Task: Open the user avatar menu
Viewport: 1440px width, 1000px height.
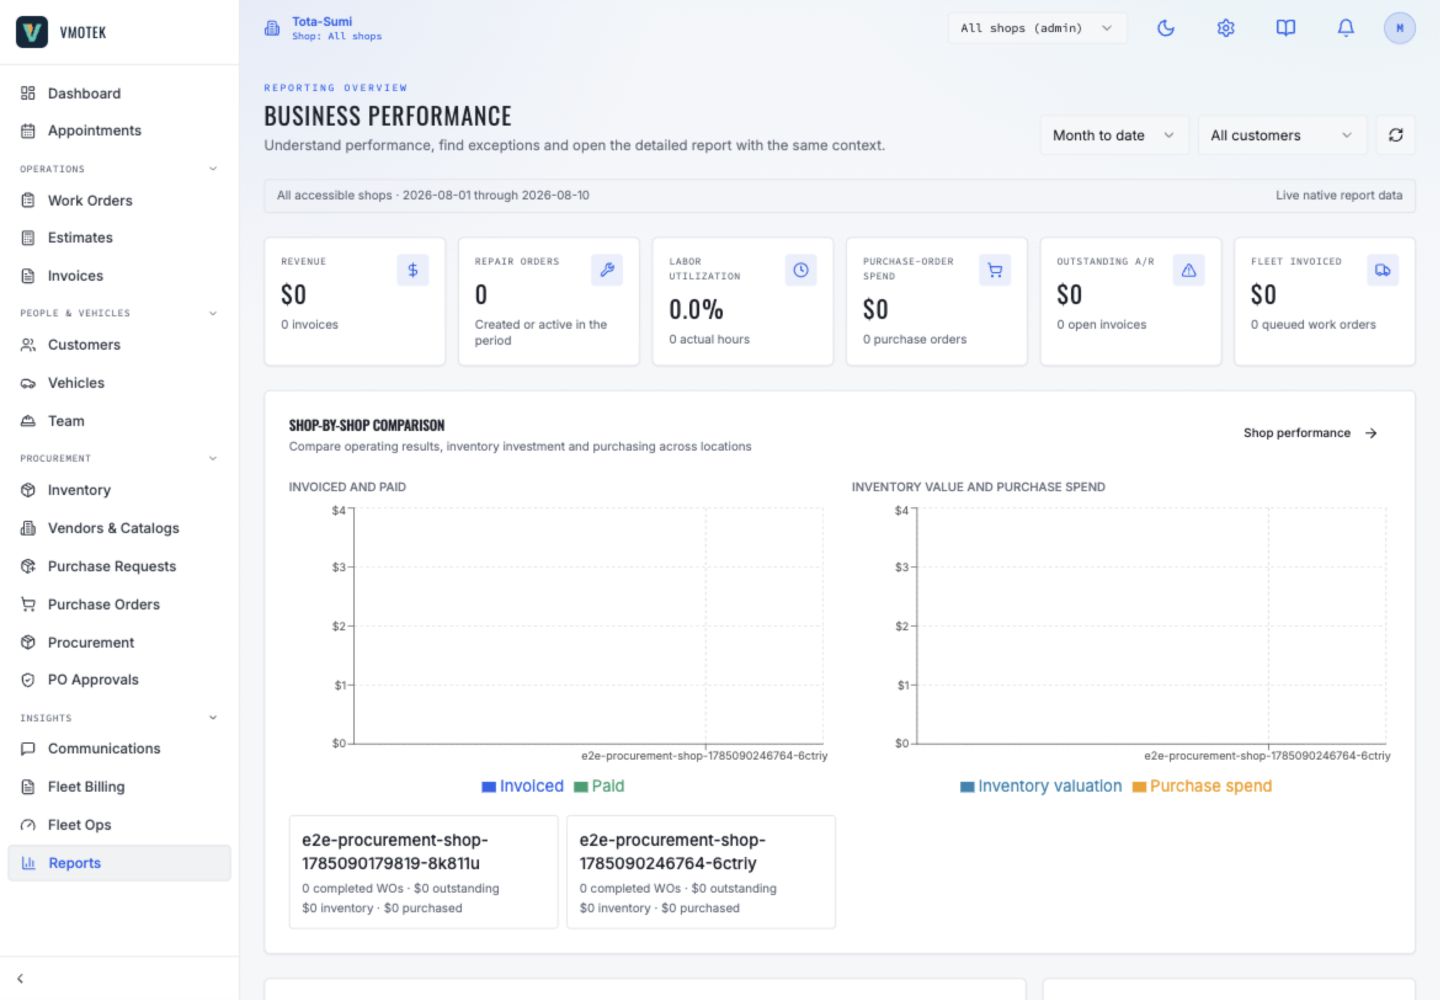Action: [1400, 28]
